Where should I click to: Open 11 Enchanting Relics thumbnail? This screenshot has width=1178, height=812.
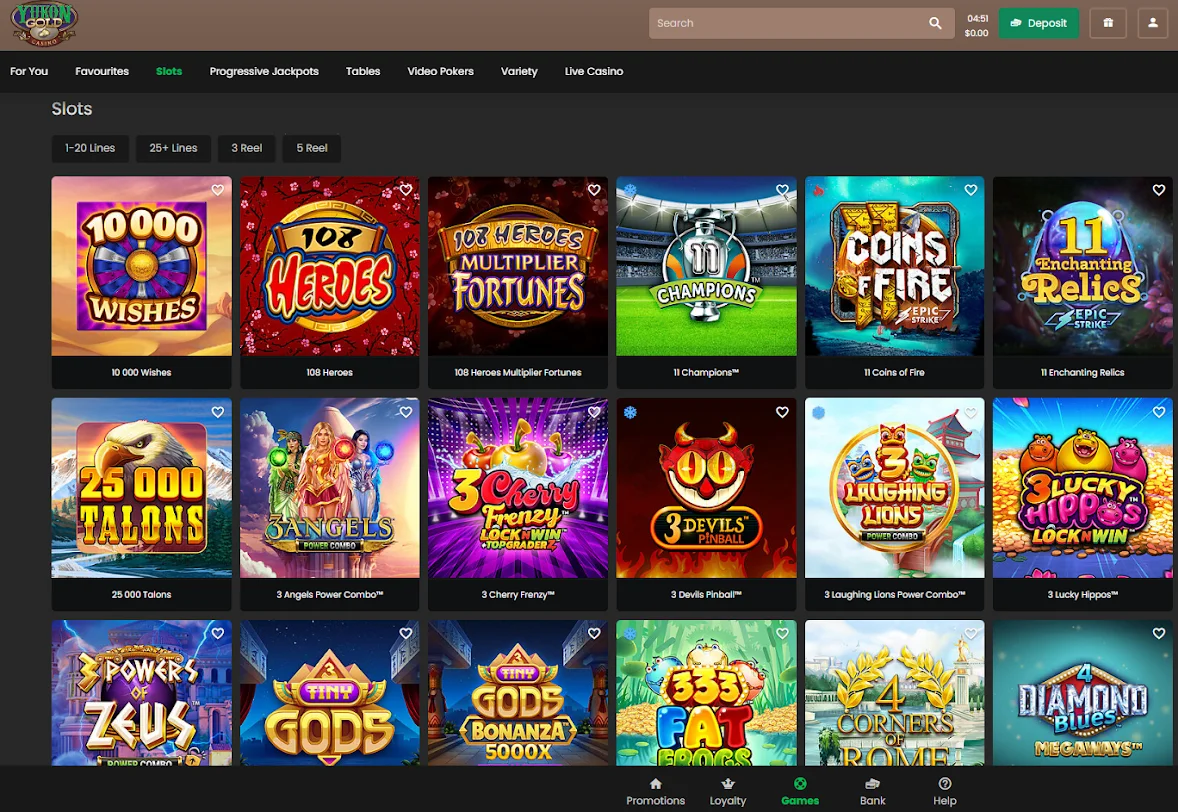click(x=1083, y=266)
